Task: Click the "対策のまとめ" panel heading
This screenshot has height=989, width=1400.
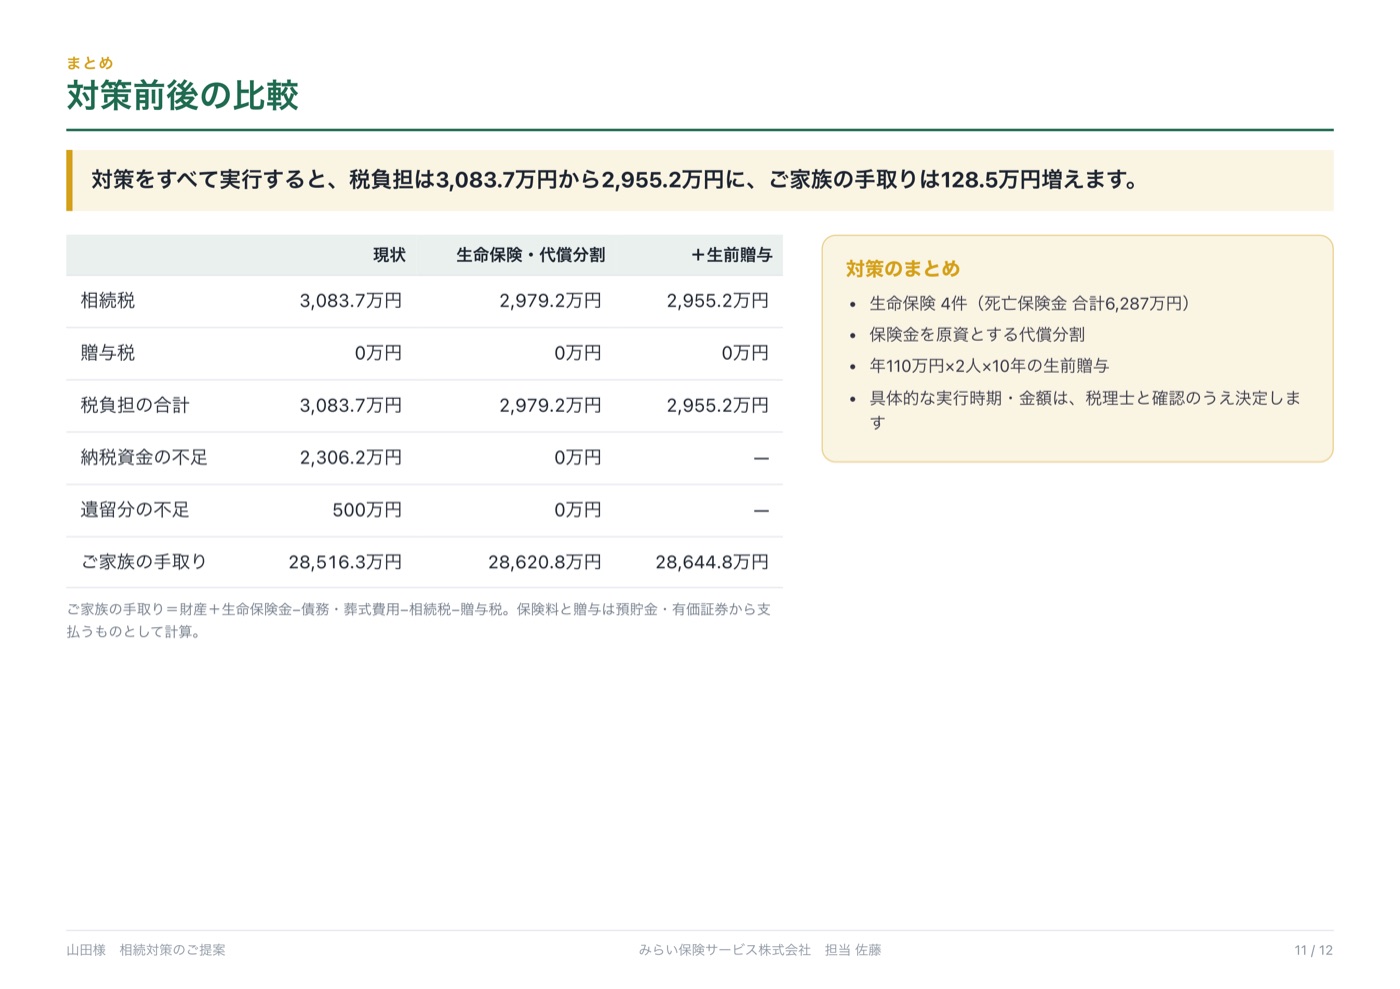Action: (x=903, y=268)
